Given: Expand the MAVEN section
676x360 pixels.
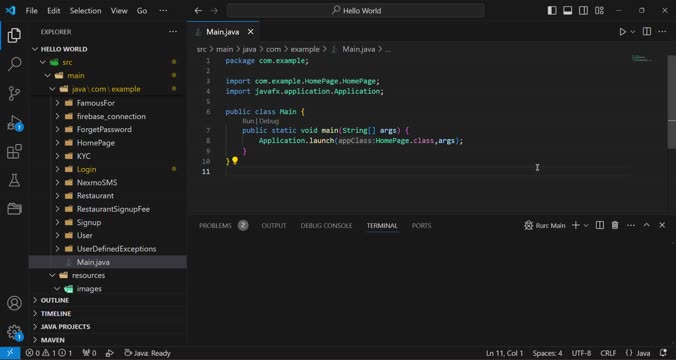Looking at the screenshot, I should tap(108, 340).
